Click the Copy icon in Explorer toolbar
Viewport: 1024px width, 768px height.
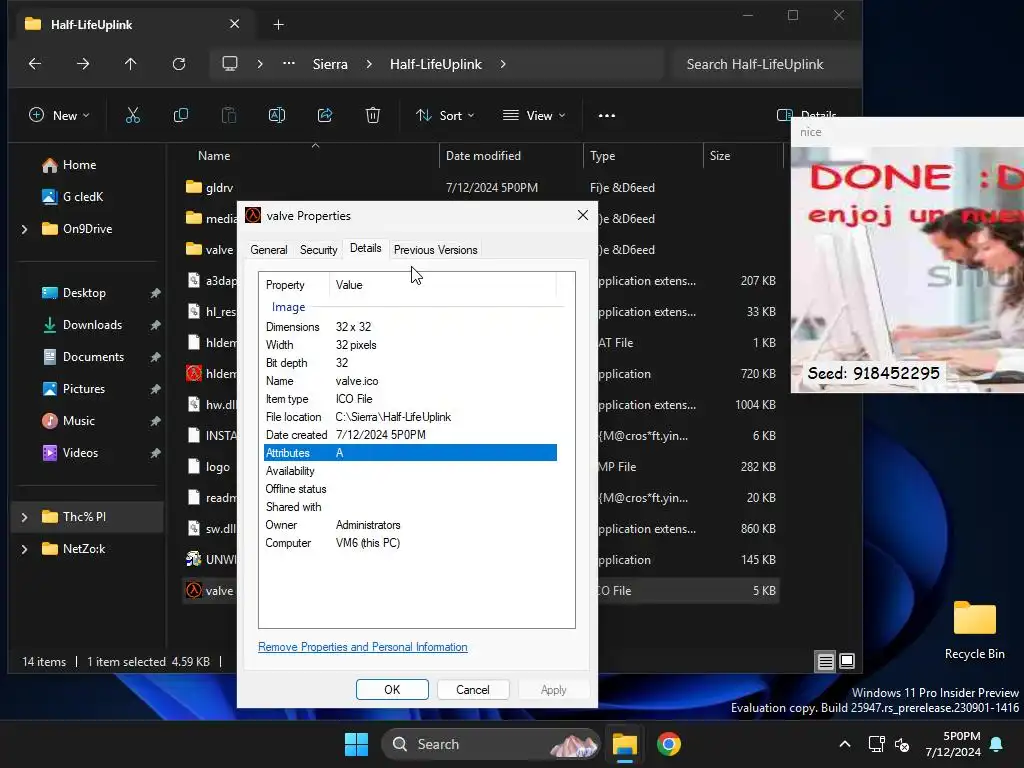181,116
